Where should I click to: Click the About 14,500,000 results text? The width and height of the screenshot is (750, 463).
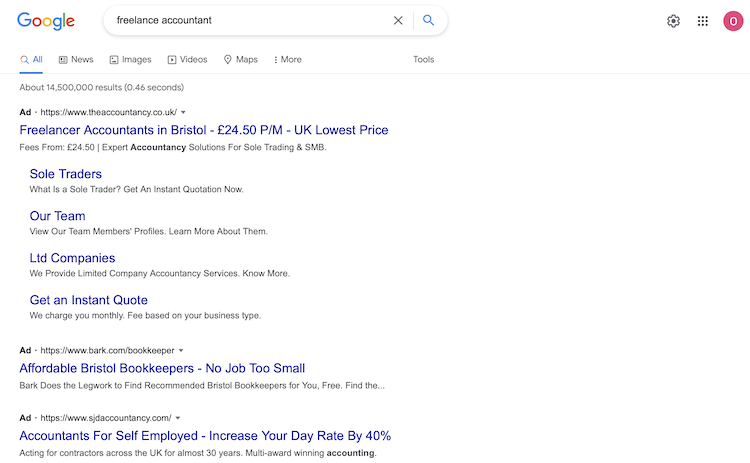click(101, 88)
